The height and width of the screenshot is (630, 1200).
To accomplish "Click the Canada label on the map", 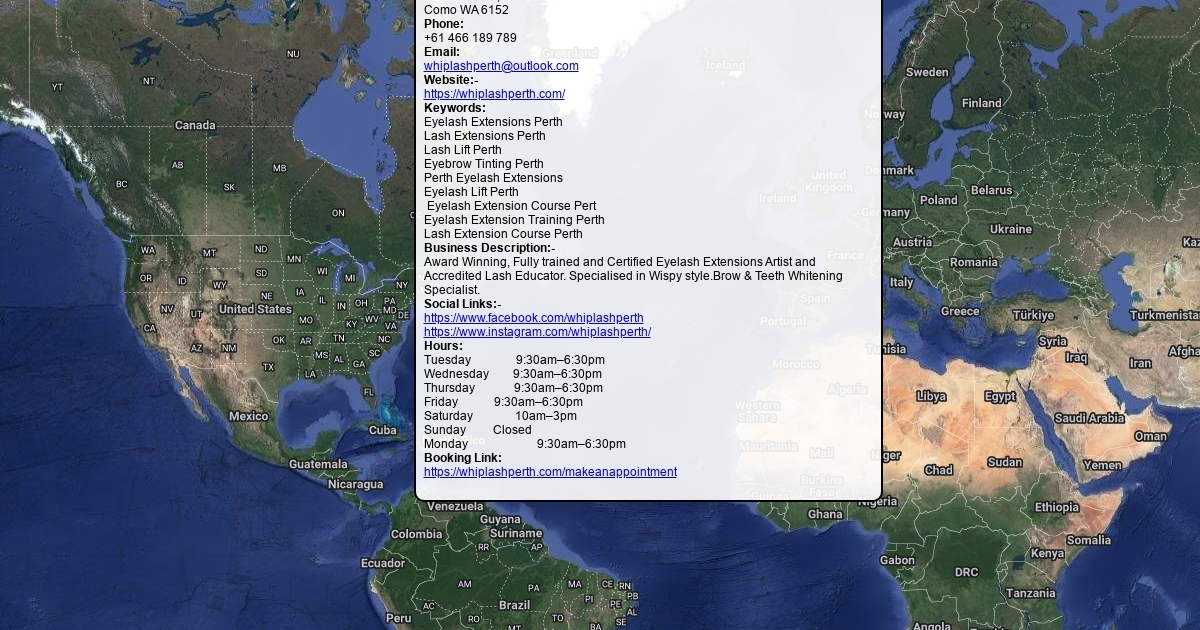I will click(195, 125).
